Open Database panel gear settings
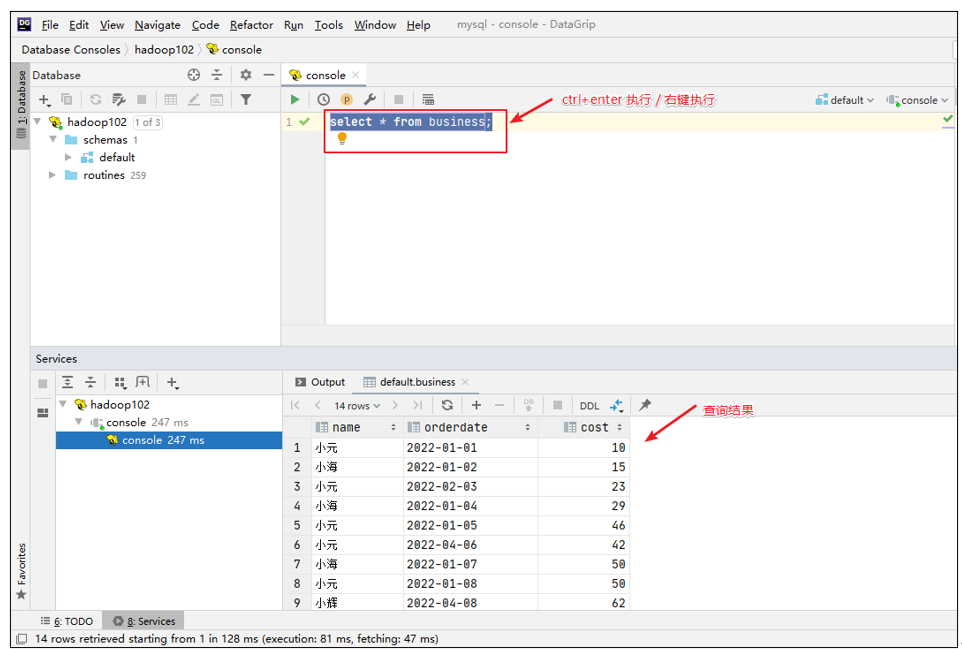The height and width of the screenshot is (649, 962). [x=246, y=75]
